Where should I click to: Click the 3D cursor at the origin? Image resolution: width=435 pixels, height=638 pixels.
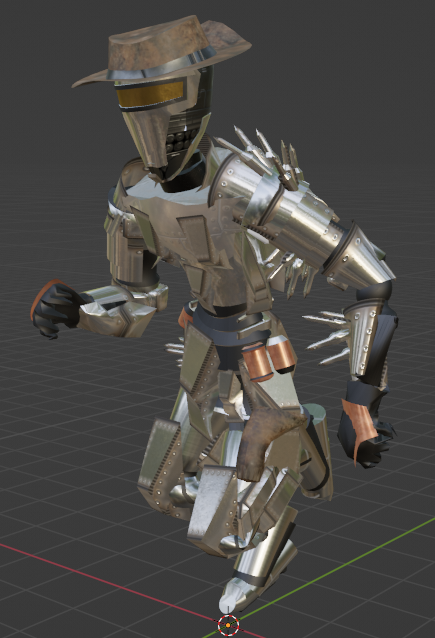[228, 625]
